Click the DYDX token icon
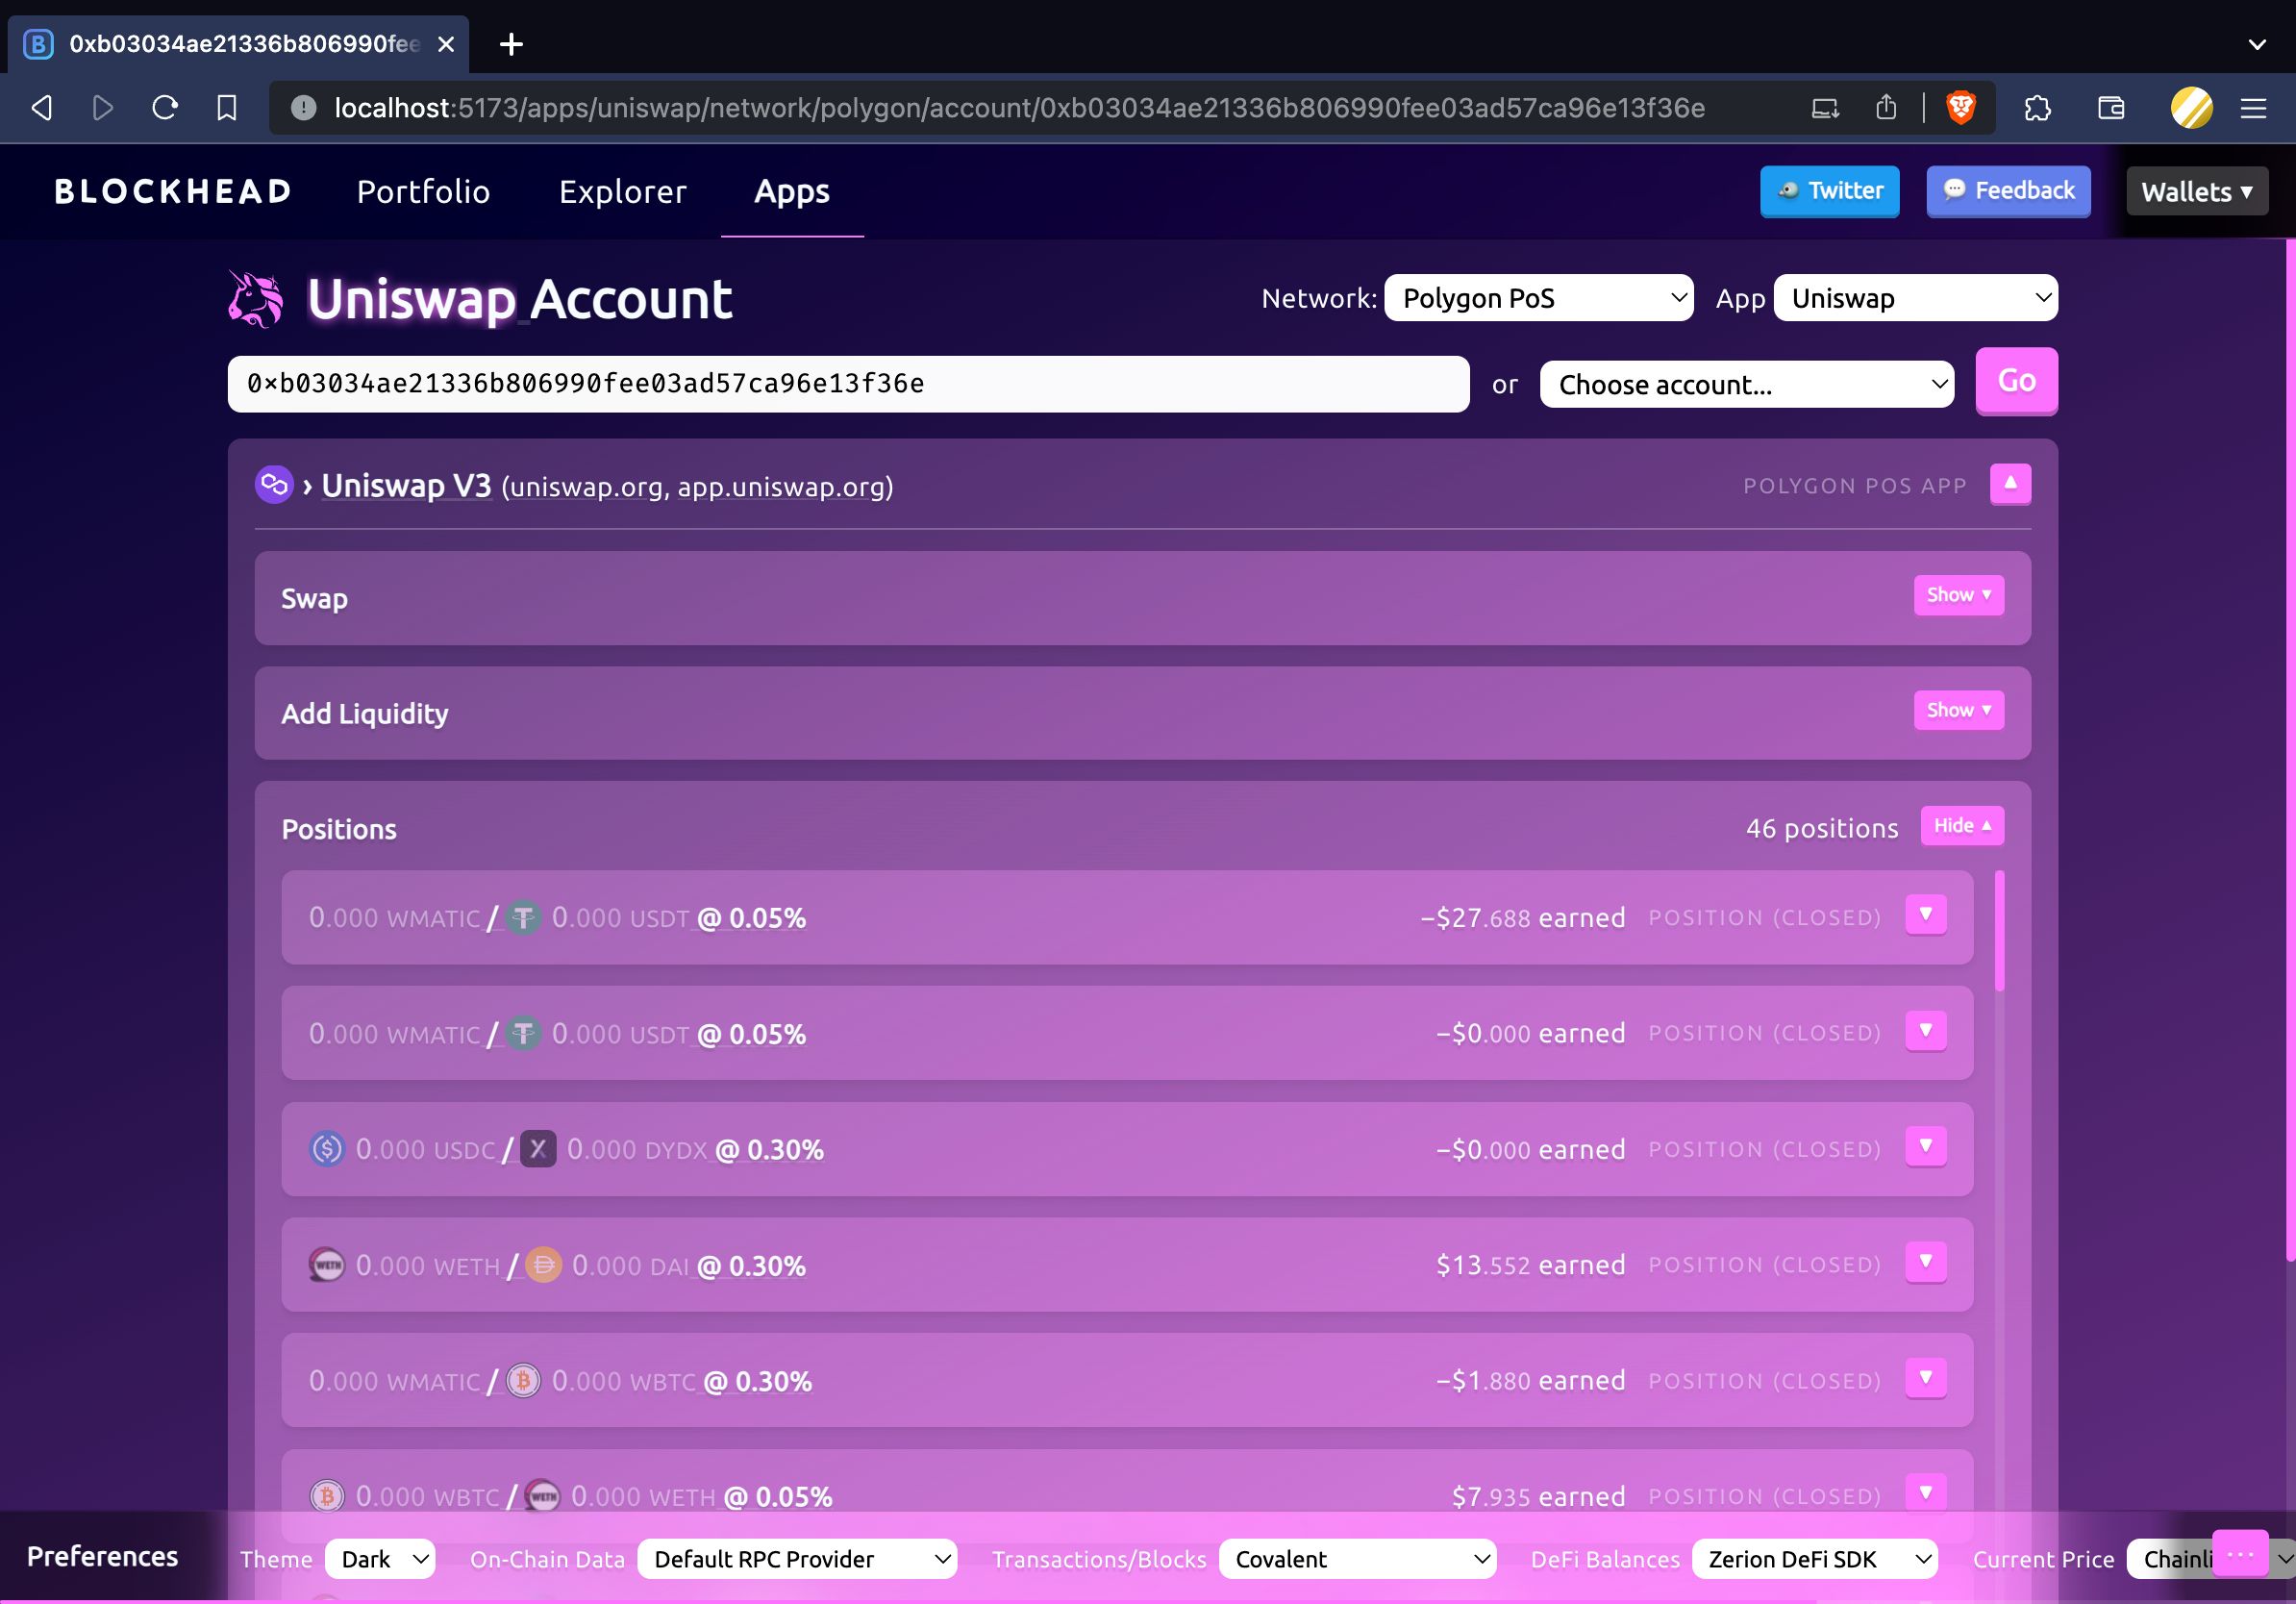Image resolution: width=2296 pixels, height=1604 pixels. [x=538, y=1149]
